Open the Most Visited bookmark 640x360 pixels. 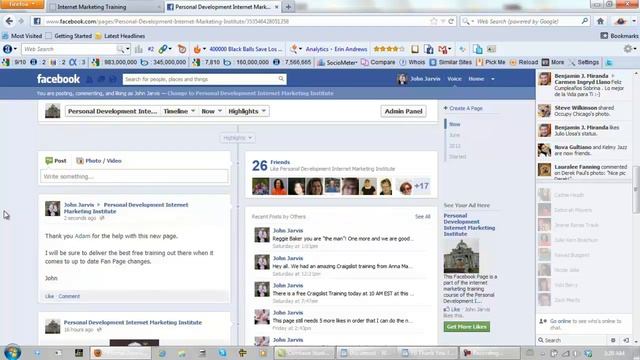pyautogui.click(x=22, y=36)
